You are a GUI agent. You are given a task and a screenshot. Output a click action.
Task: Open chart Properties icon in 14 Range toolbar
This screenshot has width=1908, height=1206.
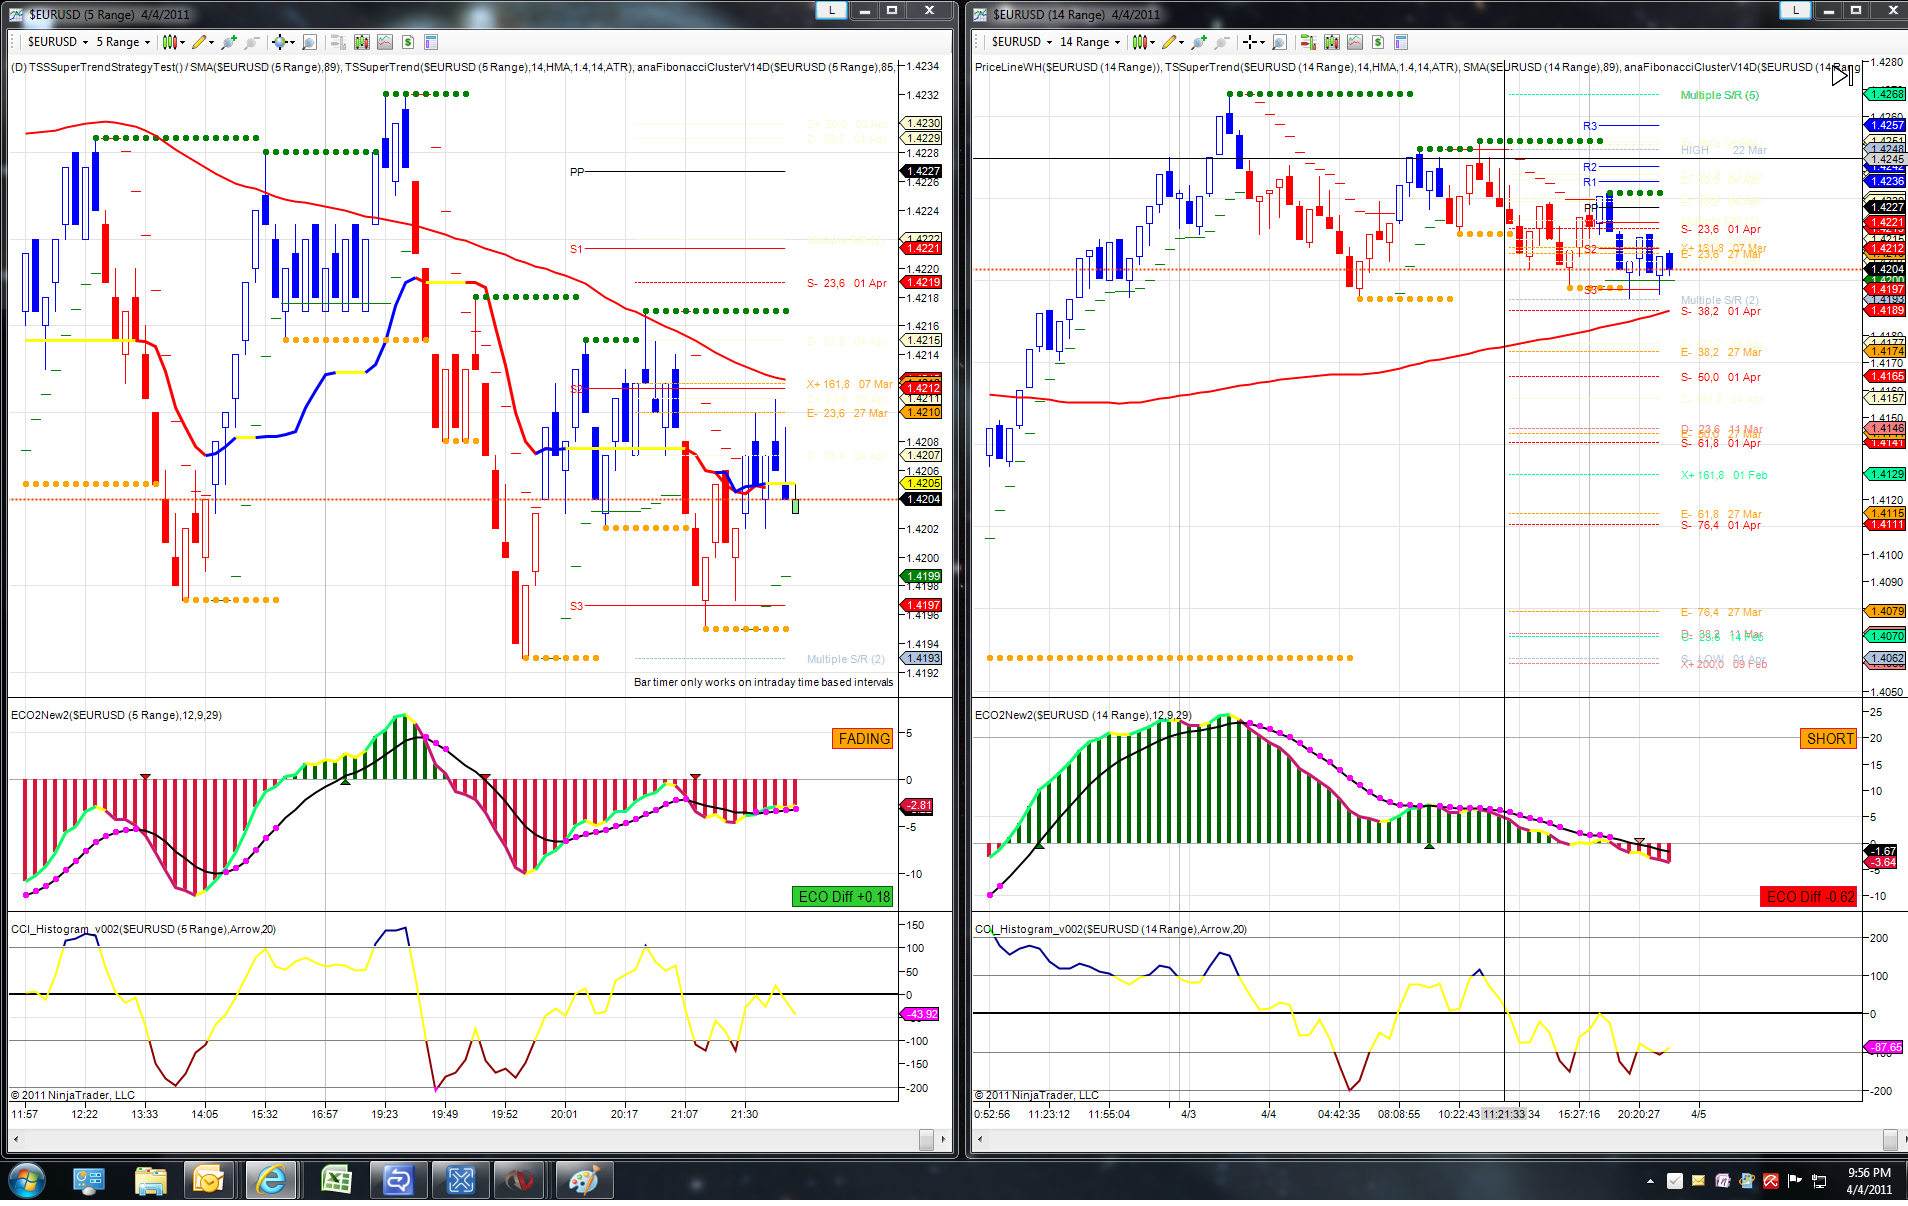pyautogui.click(x=1401, y=42)
